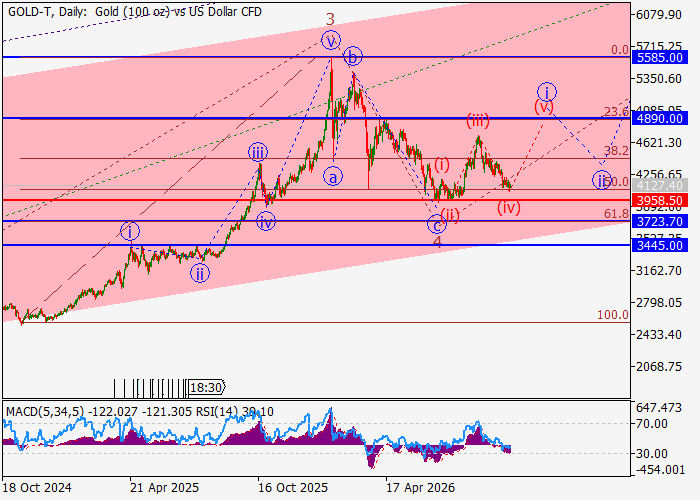Click the red (v) projected subwave label

(544, 107)
